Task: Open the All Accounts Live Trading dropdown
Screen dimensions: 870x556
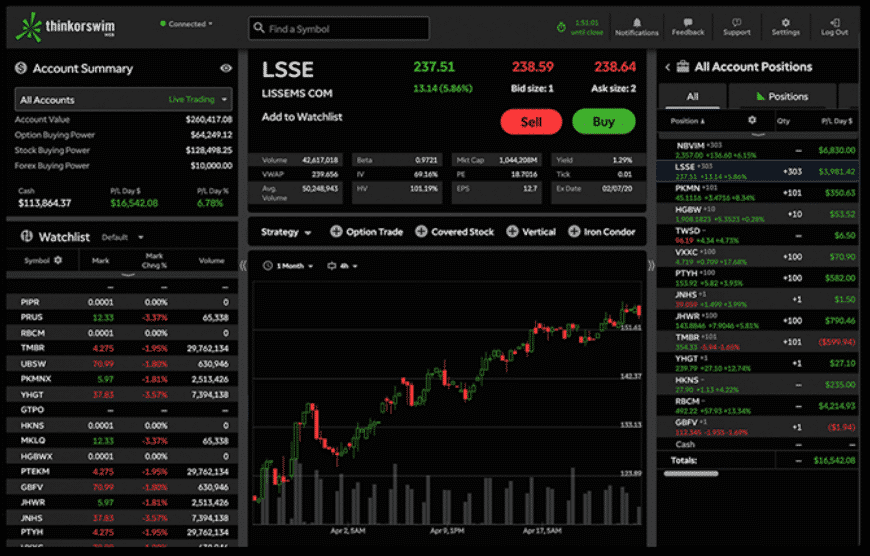Action: 123,100
